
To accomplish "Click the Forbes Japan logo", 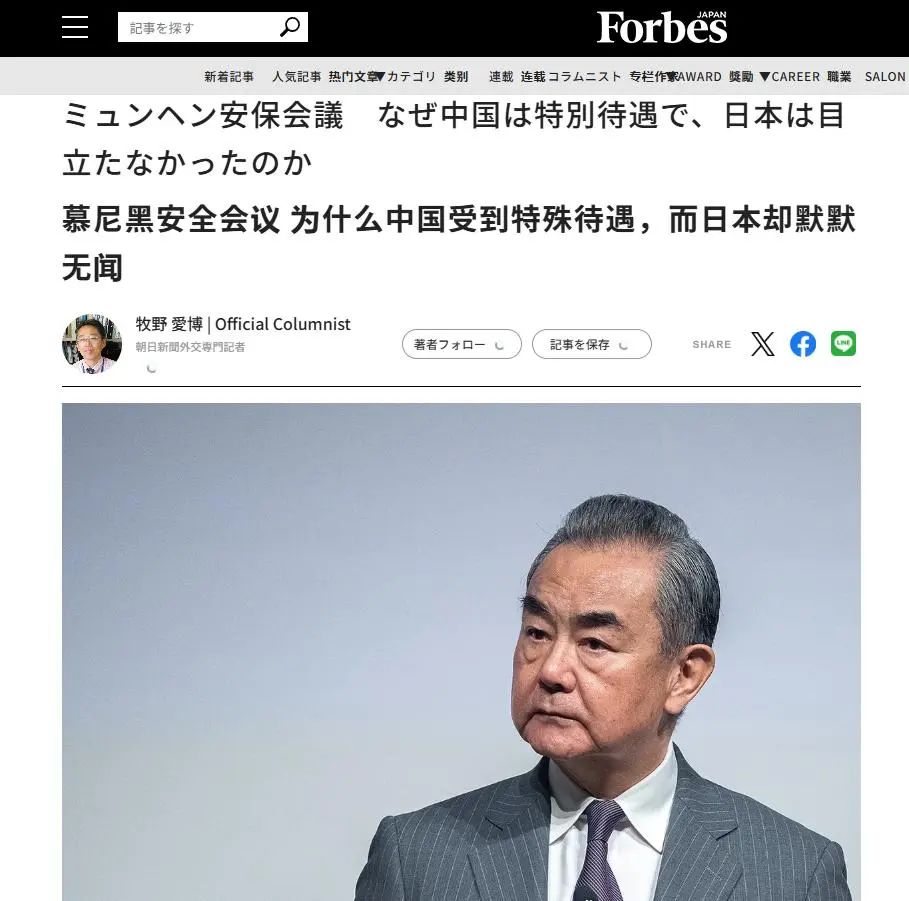I will pyautogui.click(x=661, y=28).
